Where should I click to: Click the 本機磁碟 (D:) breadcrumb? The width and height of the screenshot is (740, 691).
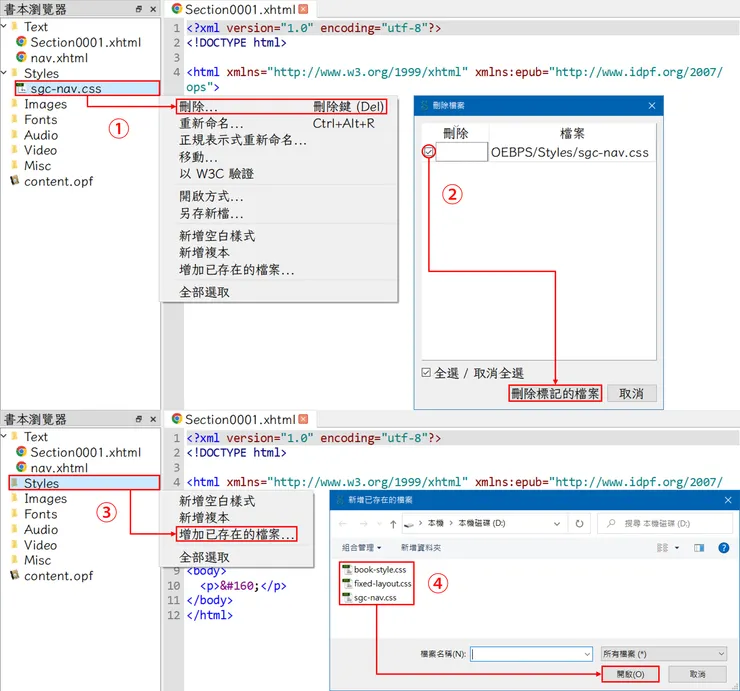(482, 523)
